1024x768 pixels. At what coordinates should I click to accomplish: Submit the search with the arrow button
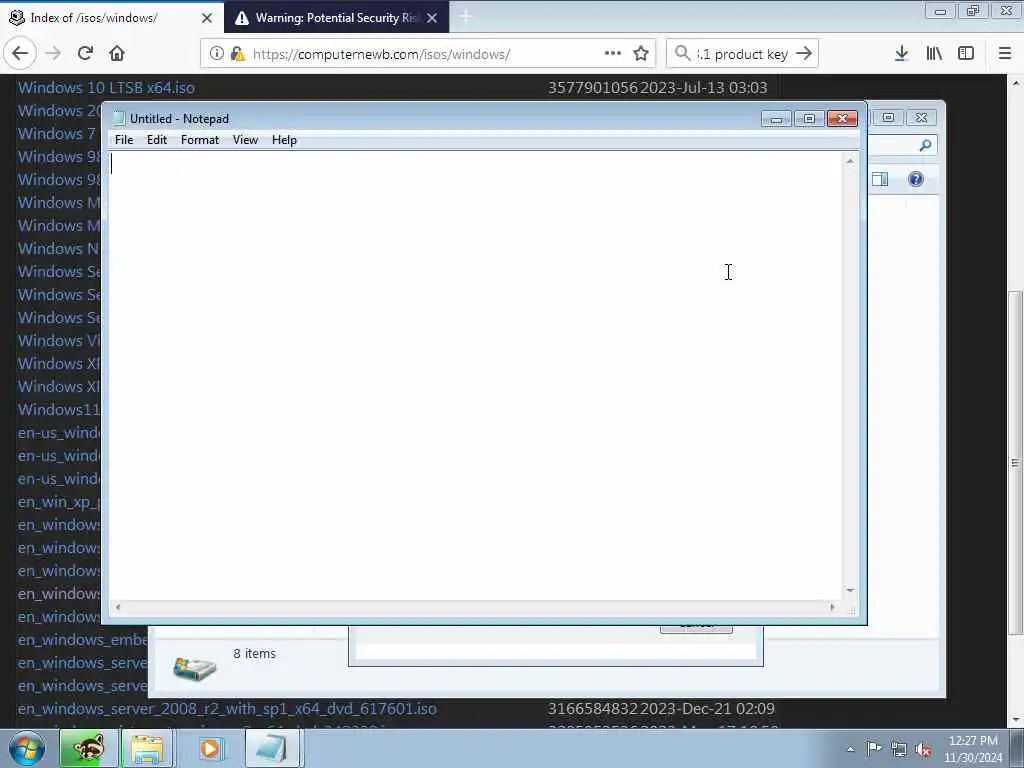click(x=805, y=54)
